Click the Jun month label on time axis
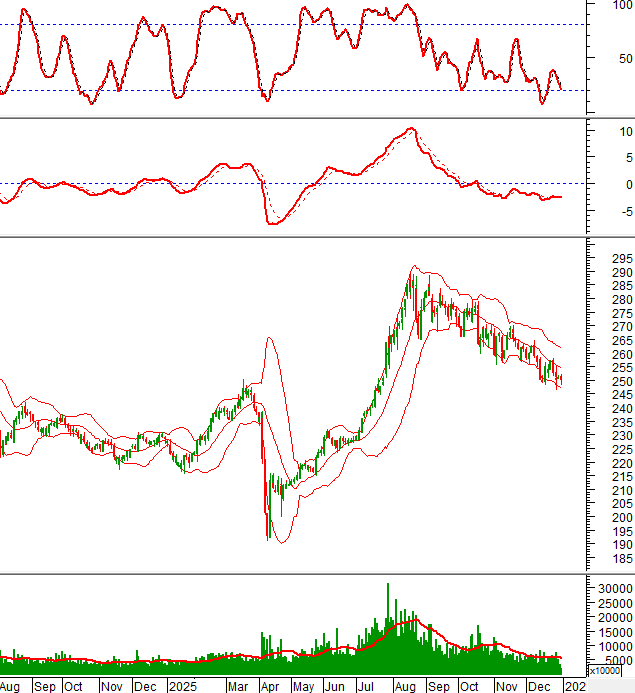 336,687
